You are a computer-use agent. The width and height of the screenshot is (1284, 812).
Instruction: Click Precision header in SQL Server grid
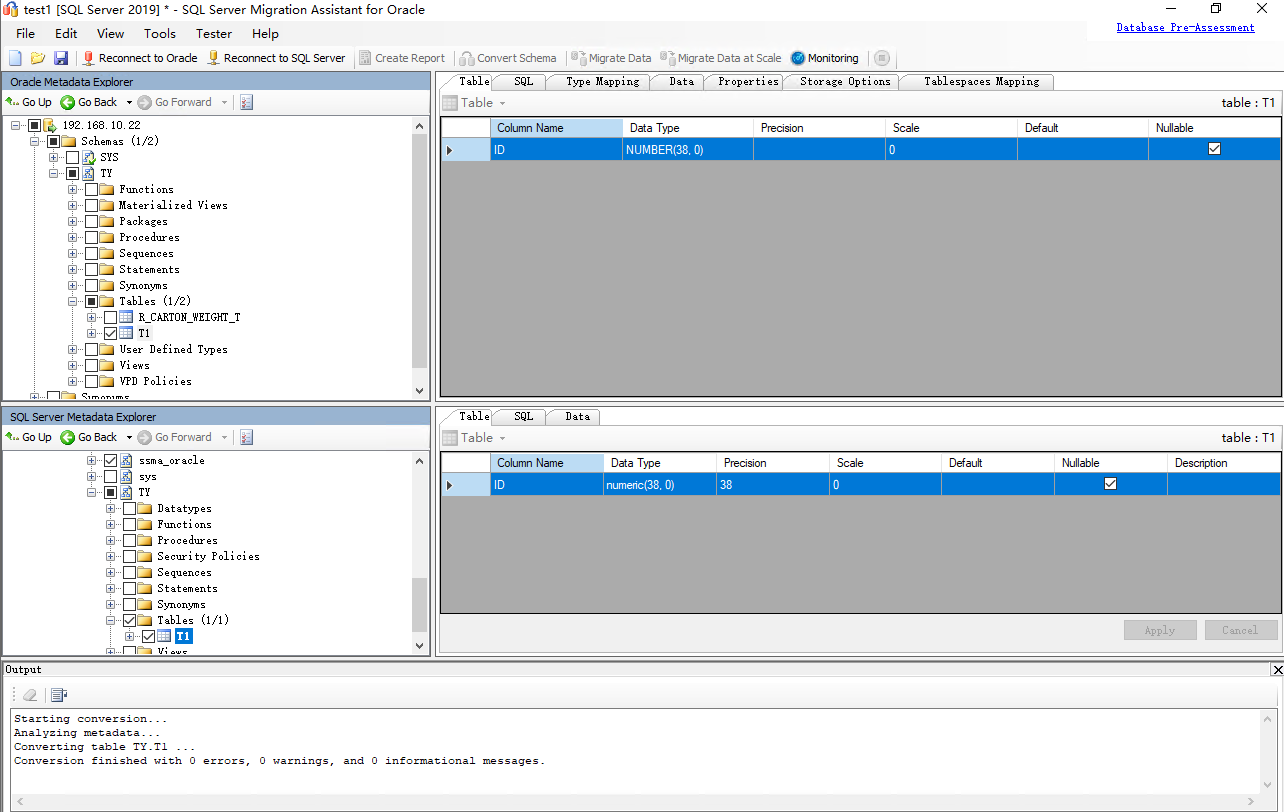click(773, 463)
